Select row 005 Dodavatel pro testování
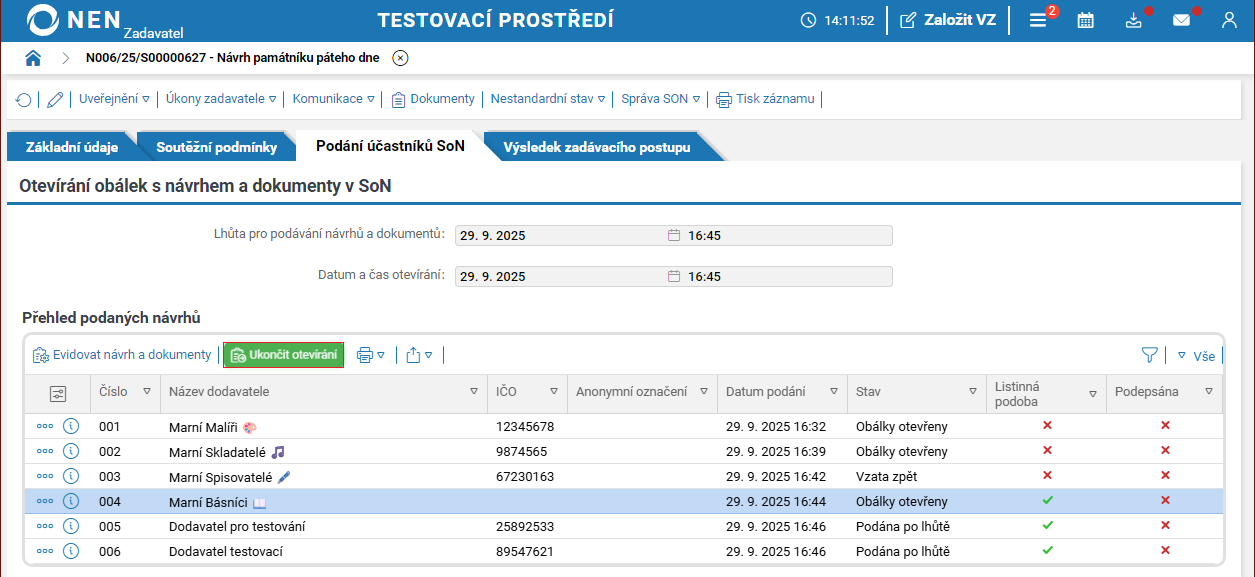The width and height of the screenshot is (1255, 577). 237,526
